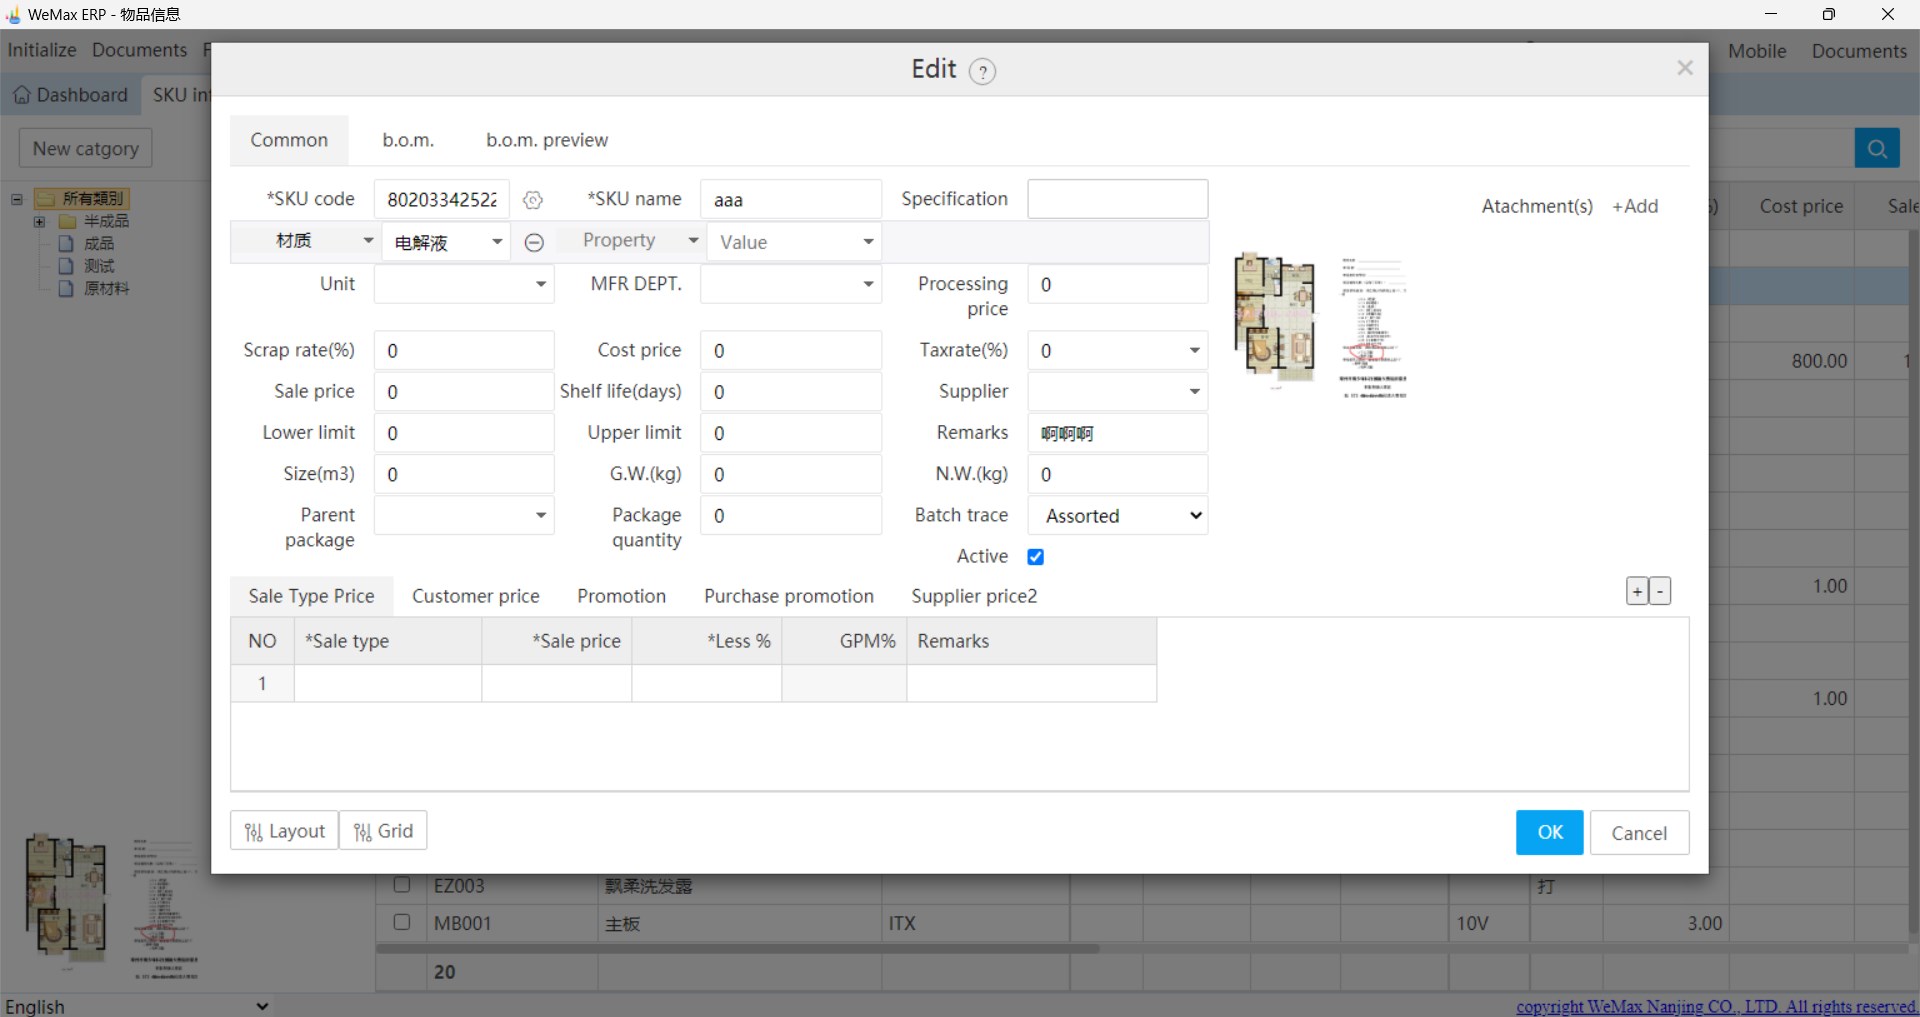
Task: Click the Cancel button
Action: 1639,833
